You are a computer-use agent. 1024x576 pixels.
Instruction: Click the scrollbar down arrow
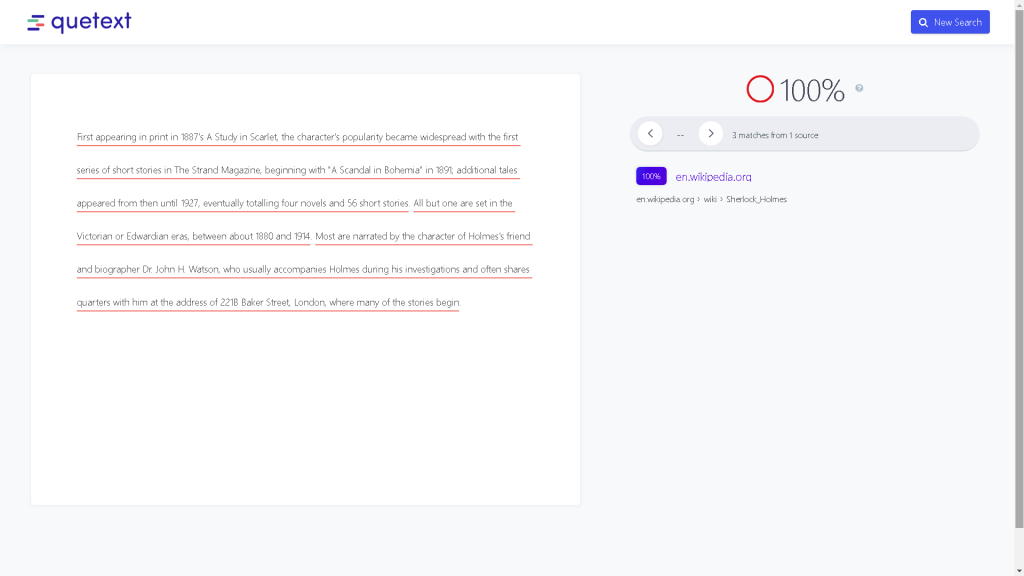[1018, 570]
